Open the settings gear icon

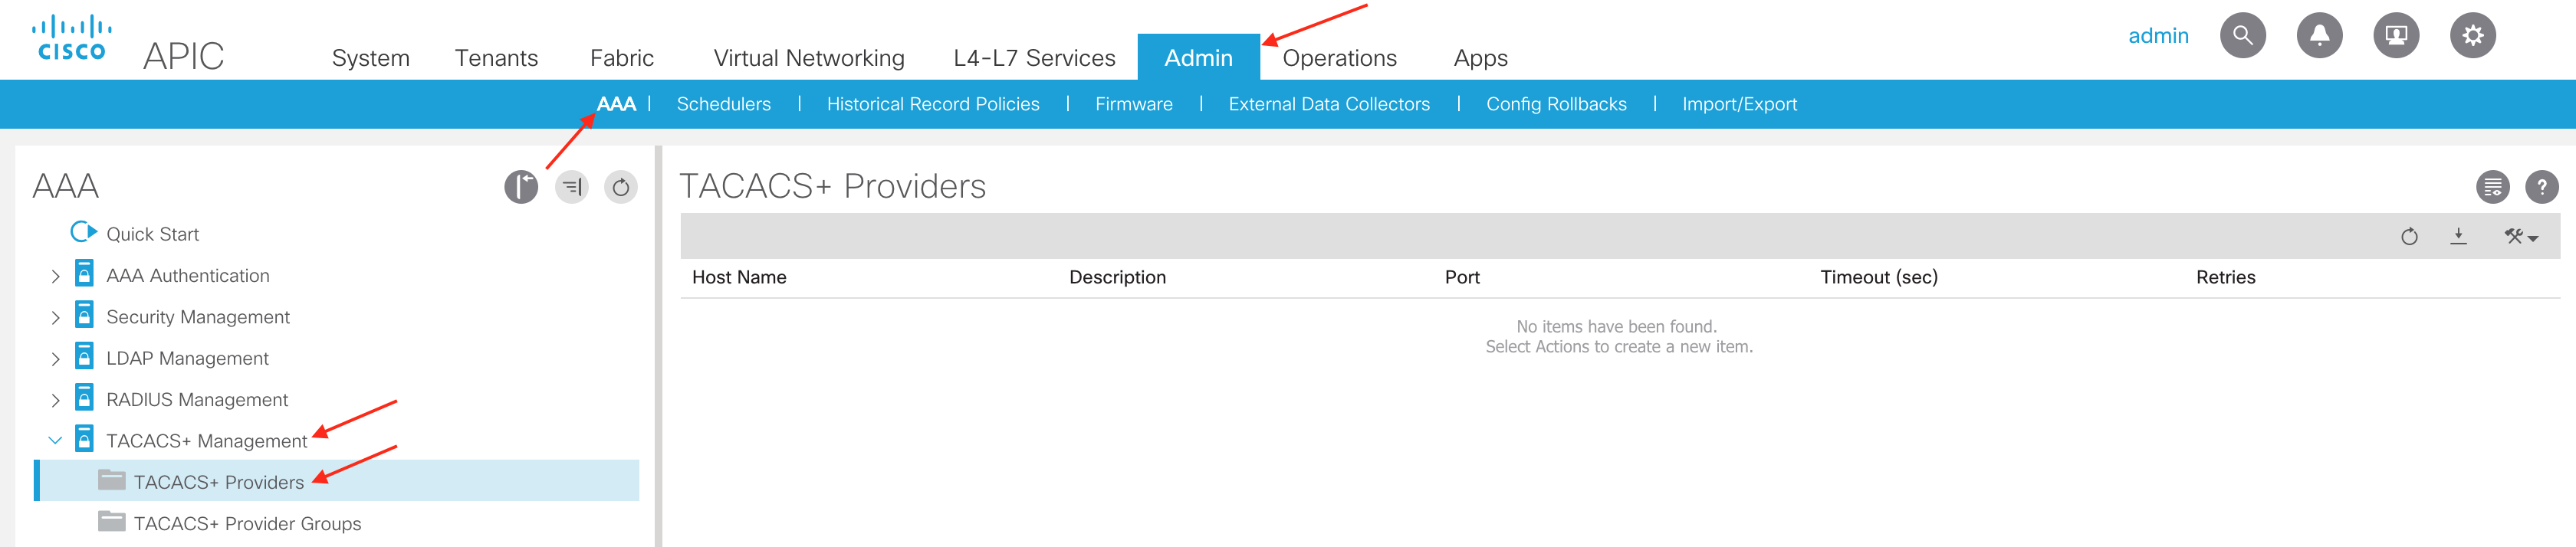[2472, 36]
